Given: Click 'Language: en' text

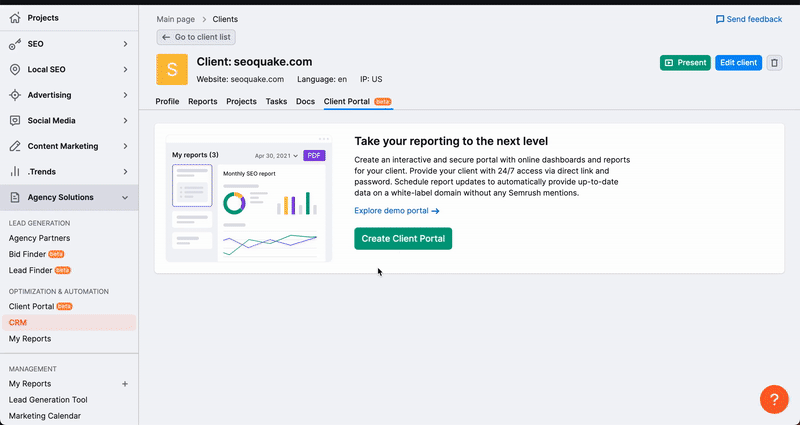Looking at the screenshot, I should pyautogui.click(x=322, y=79).
